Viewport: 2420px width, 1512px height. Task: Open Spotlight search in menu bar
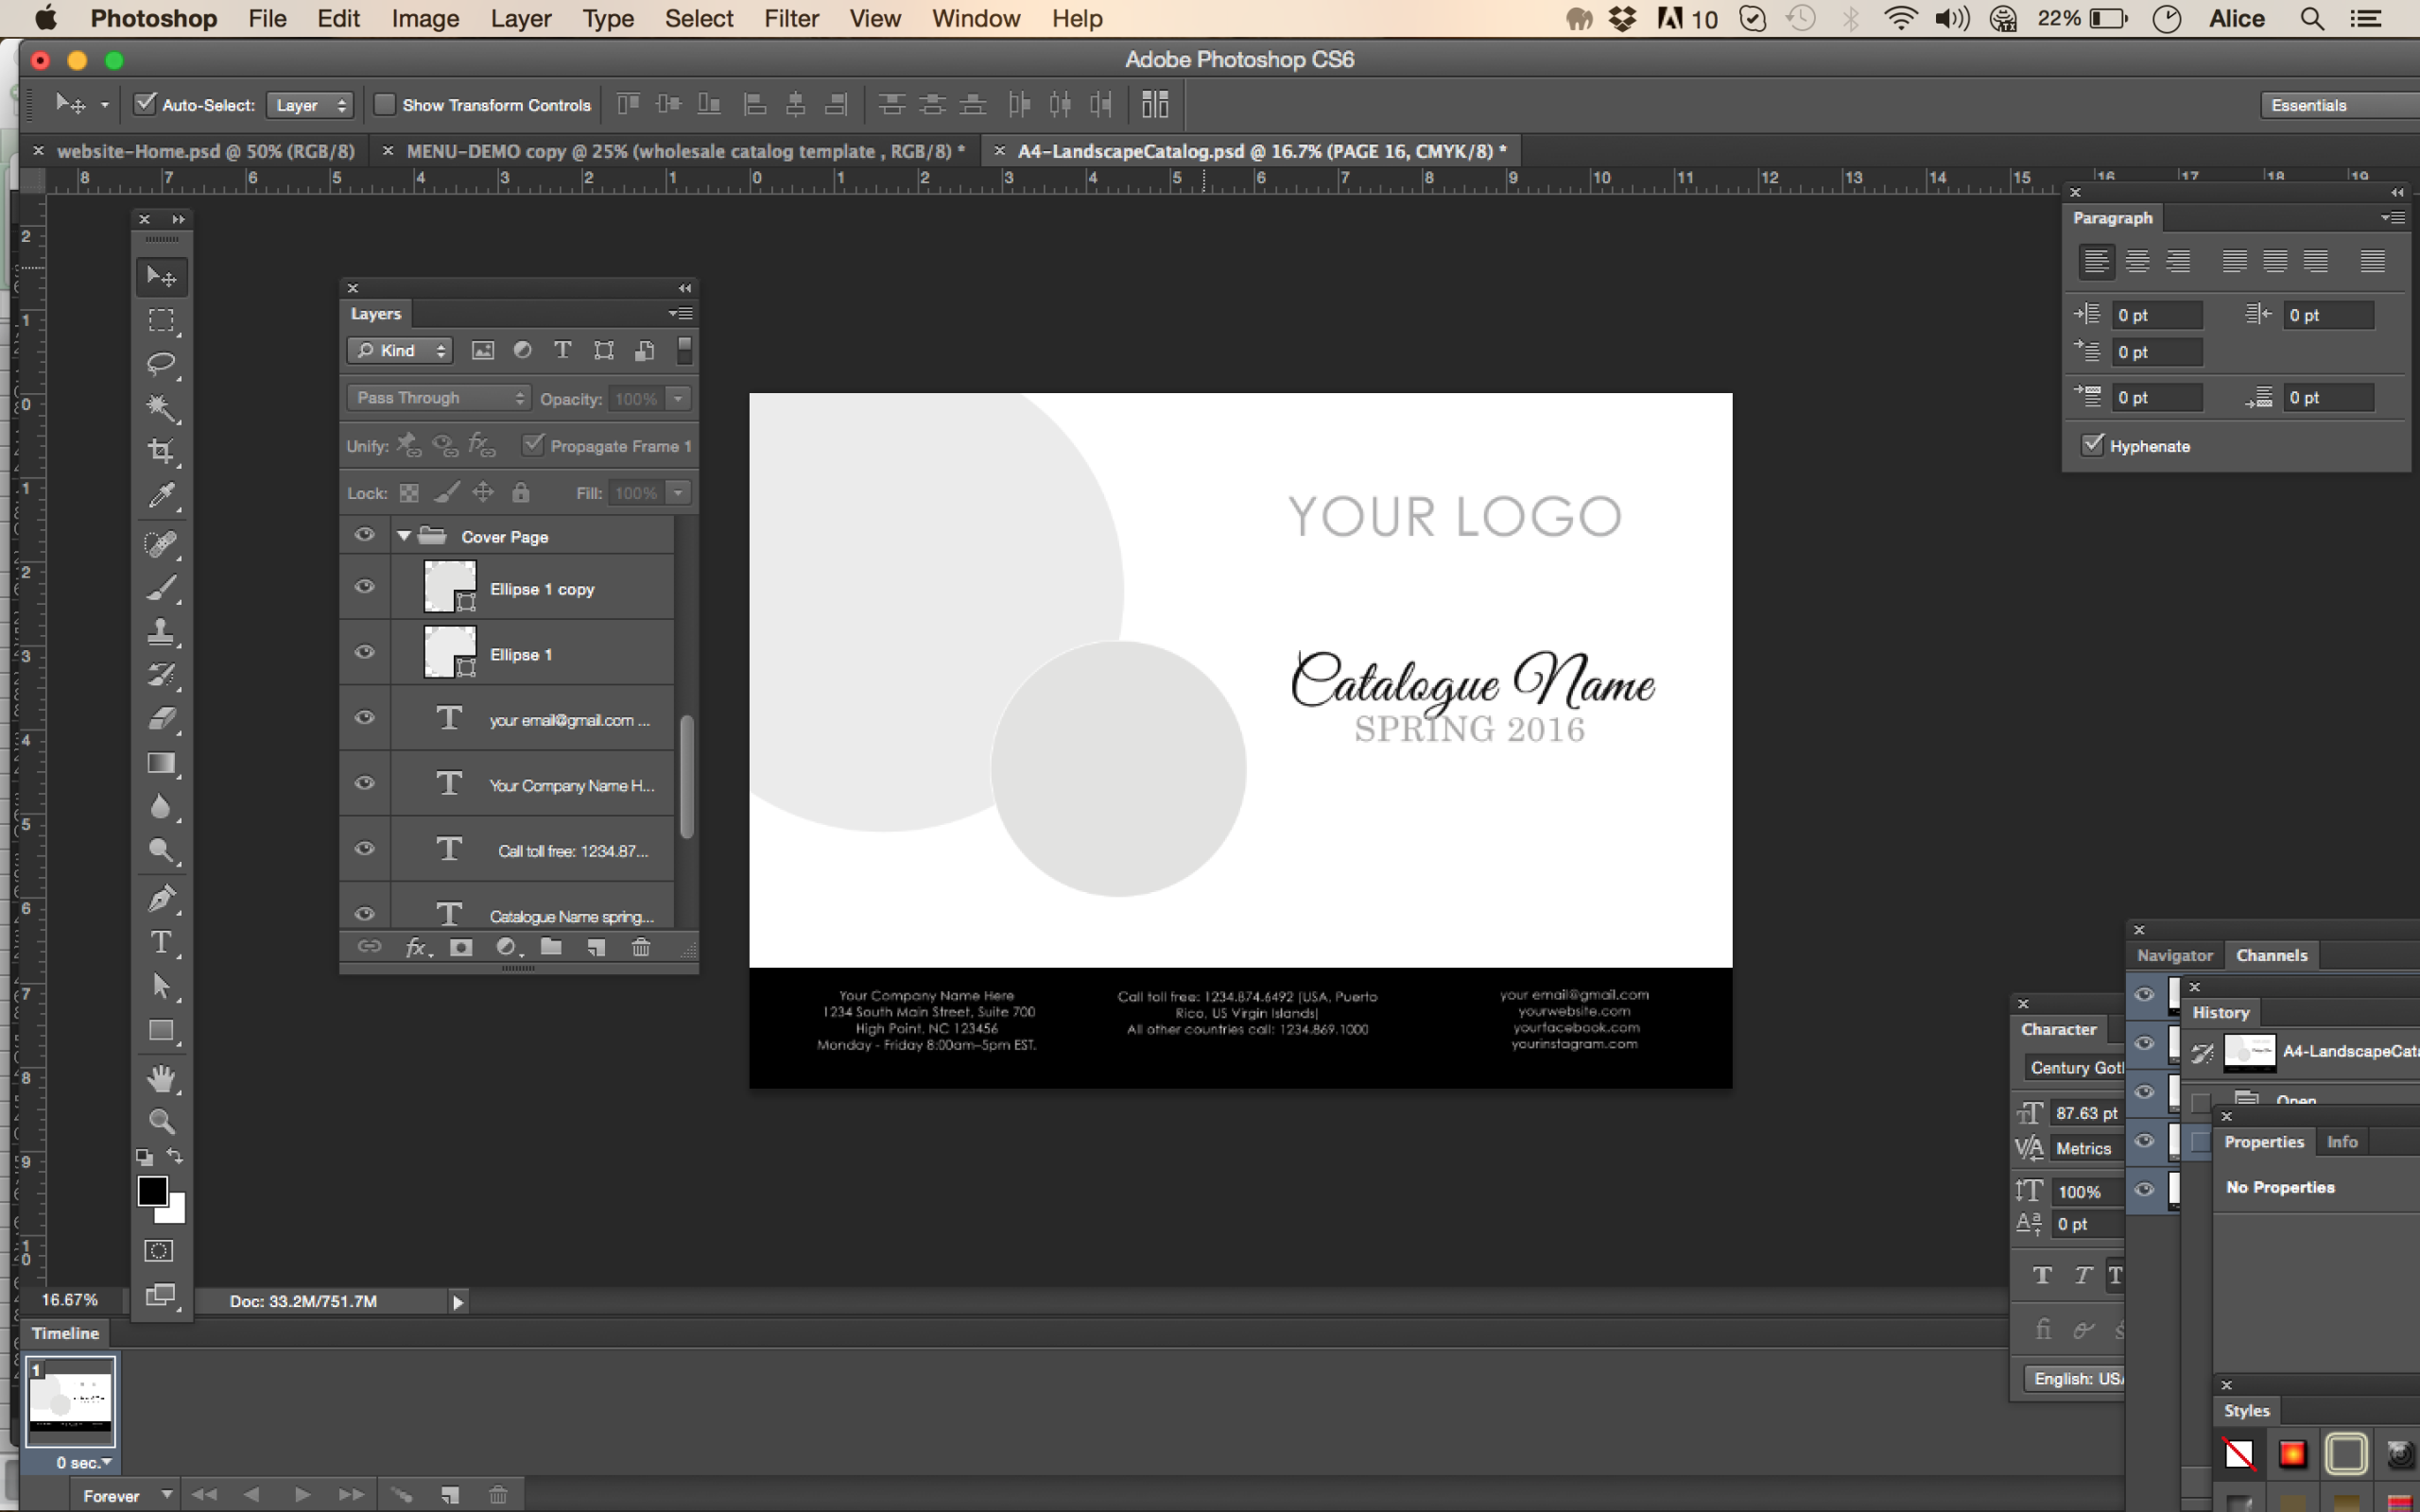point(2311,19)
